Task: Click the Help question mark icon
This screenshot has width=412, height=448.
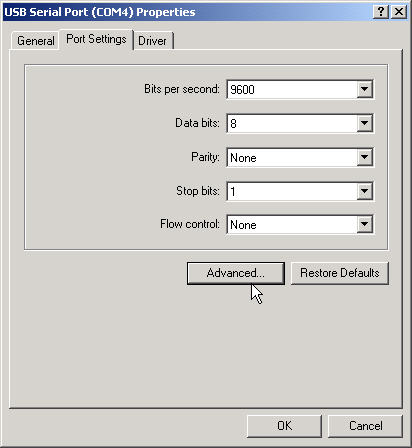Action: 381,12
